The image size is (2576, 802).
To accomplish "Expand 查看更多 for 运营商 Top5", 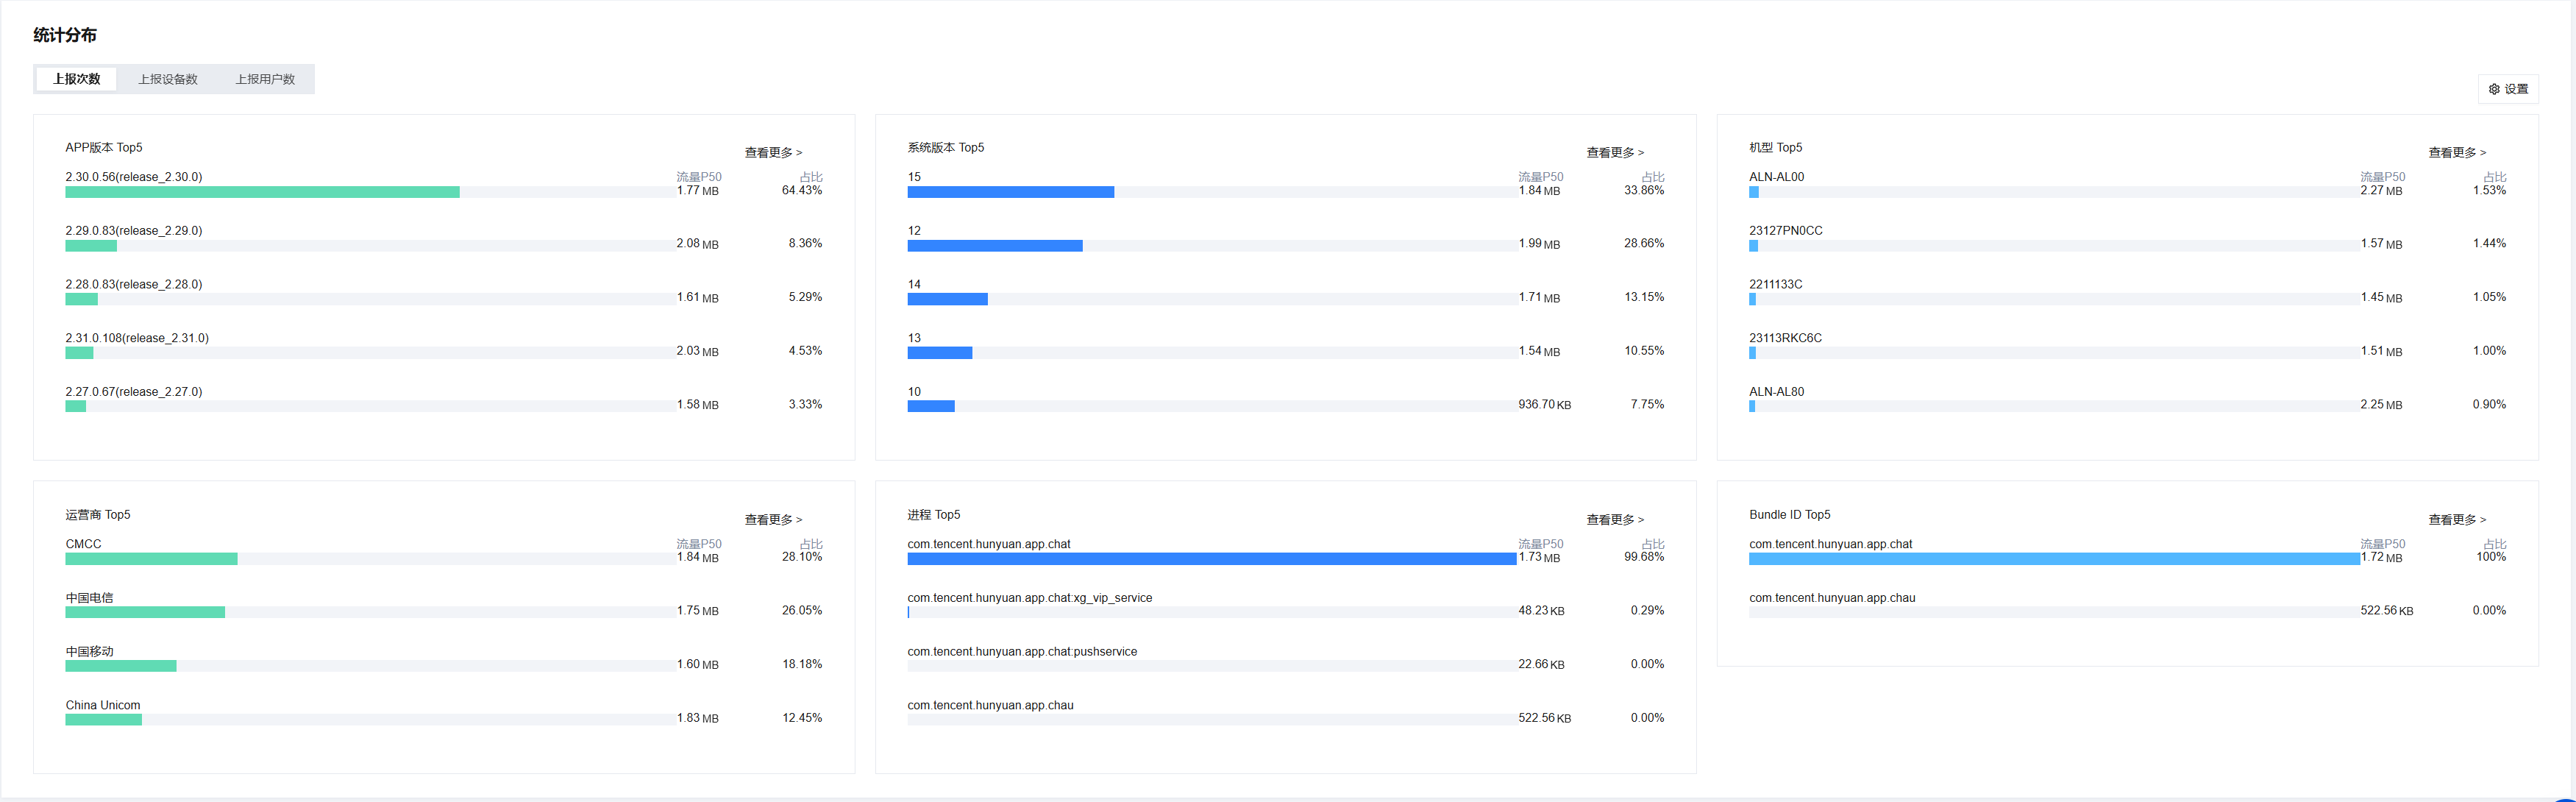I will pos(773,520).
